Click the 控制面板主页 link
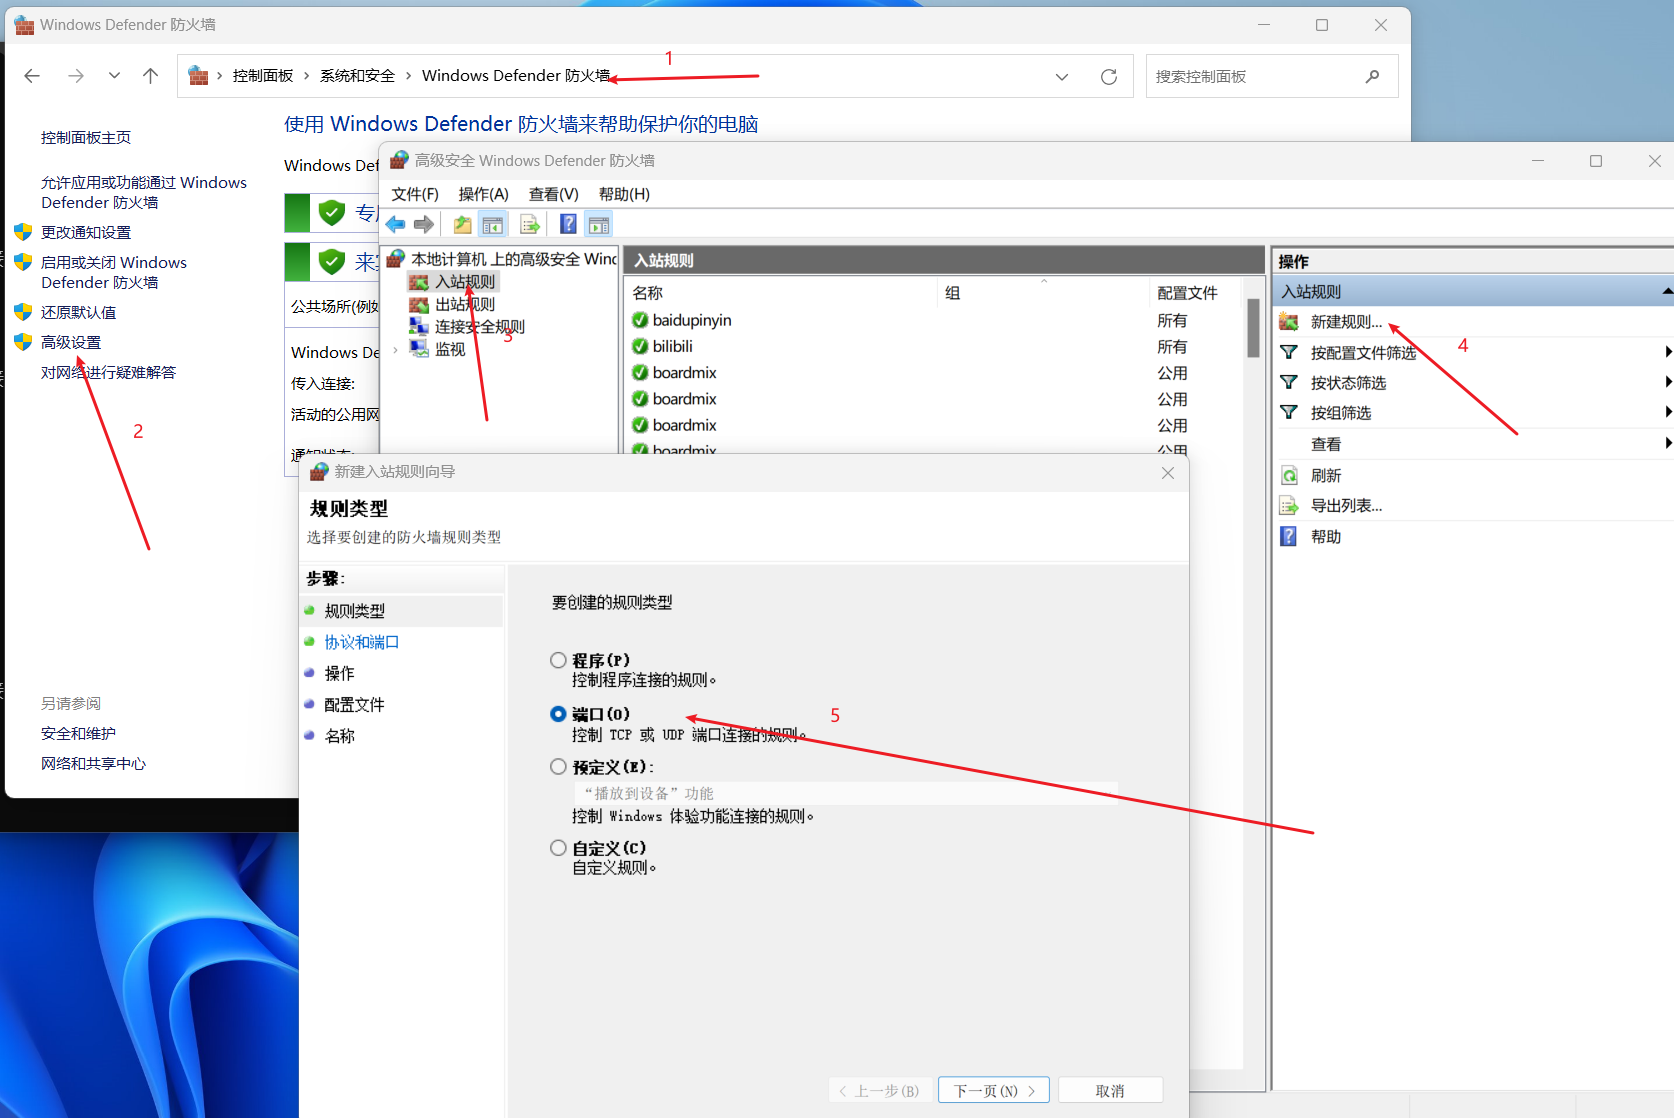Screen dimensions: 1674x1118 [86, 137]
